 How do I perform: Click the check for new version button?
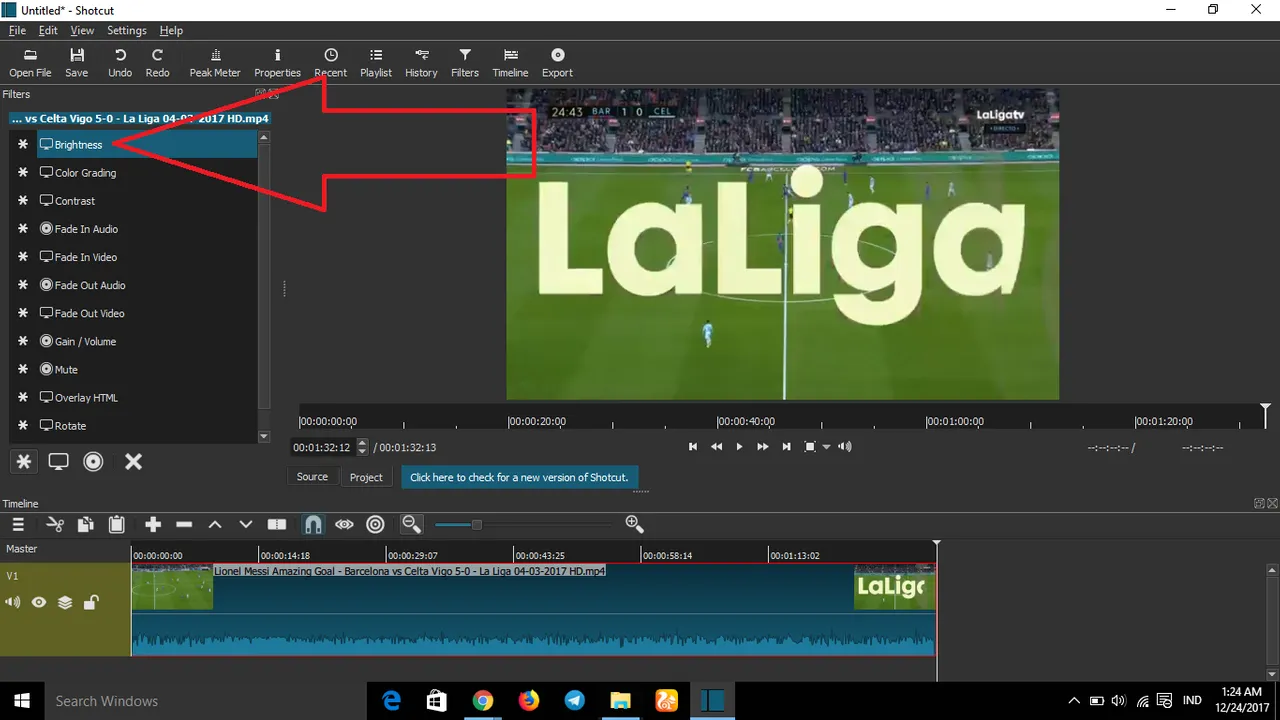pyautogui.click(x=519, y=477)
